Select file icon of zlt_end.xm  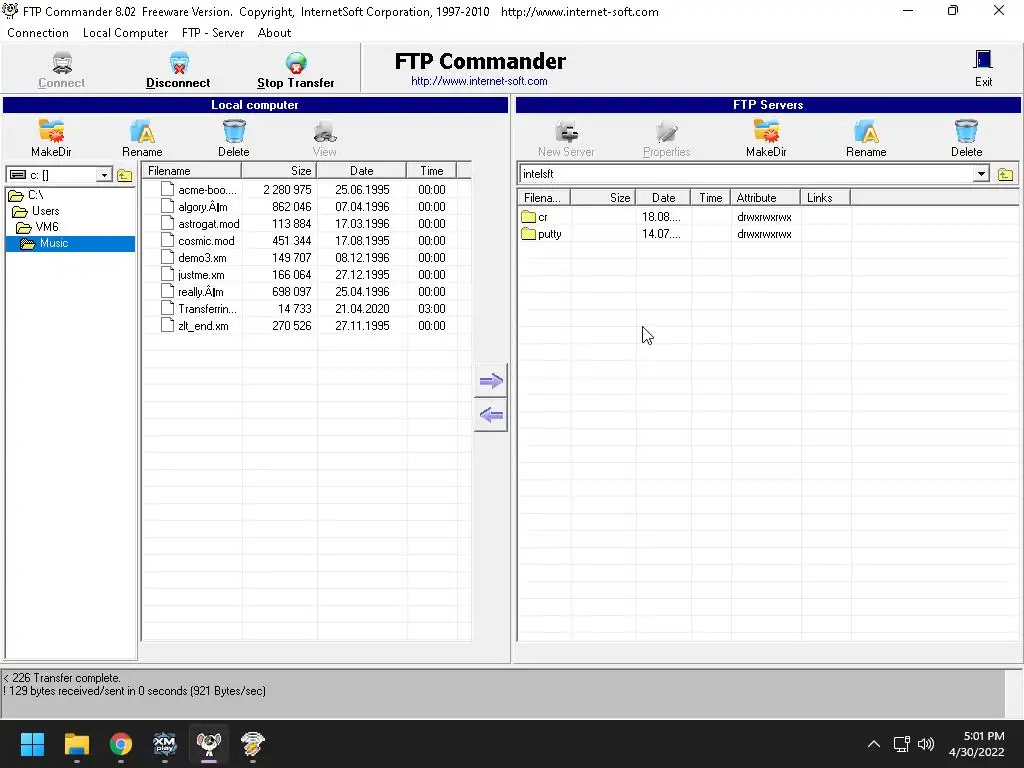pyautogui.click(x=167, y=325)
